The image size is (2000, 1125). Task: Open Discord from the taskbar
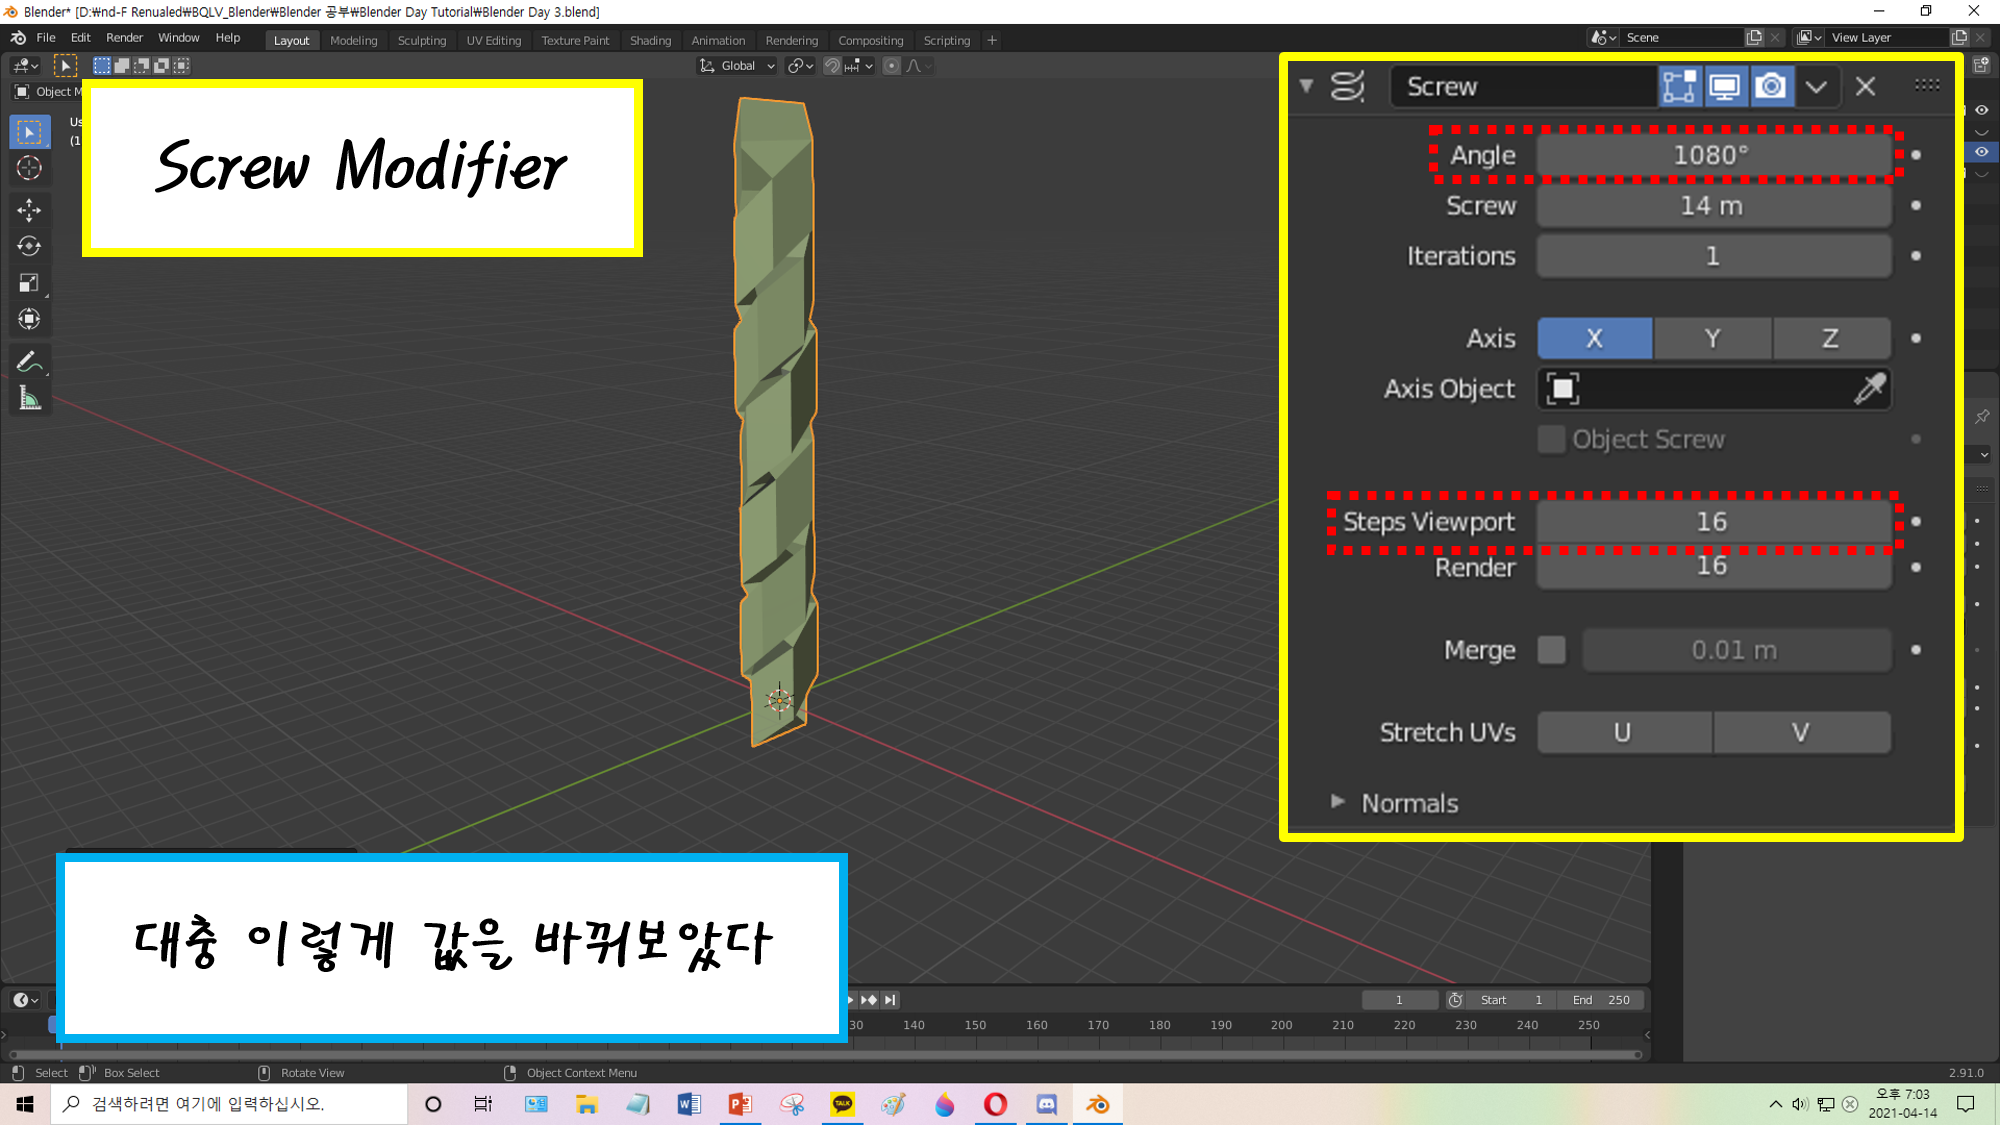(x=1046, y=1104)
